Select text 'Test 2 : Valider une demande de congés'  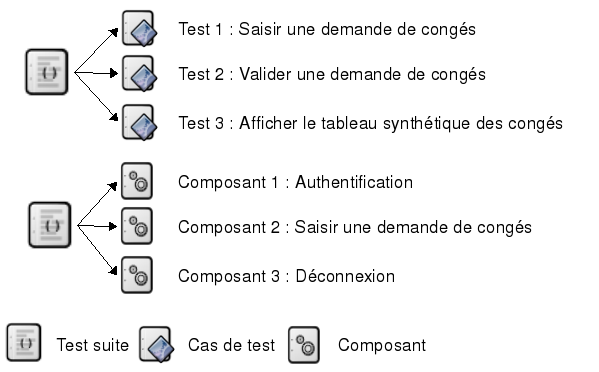[332, 75]
